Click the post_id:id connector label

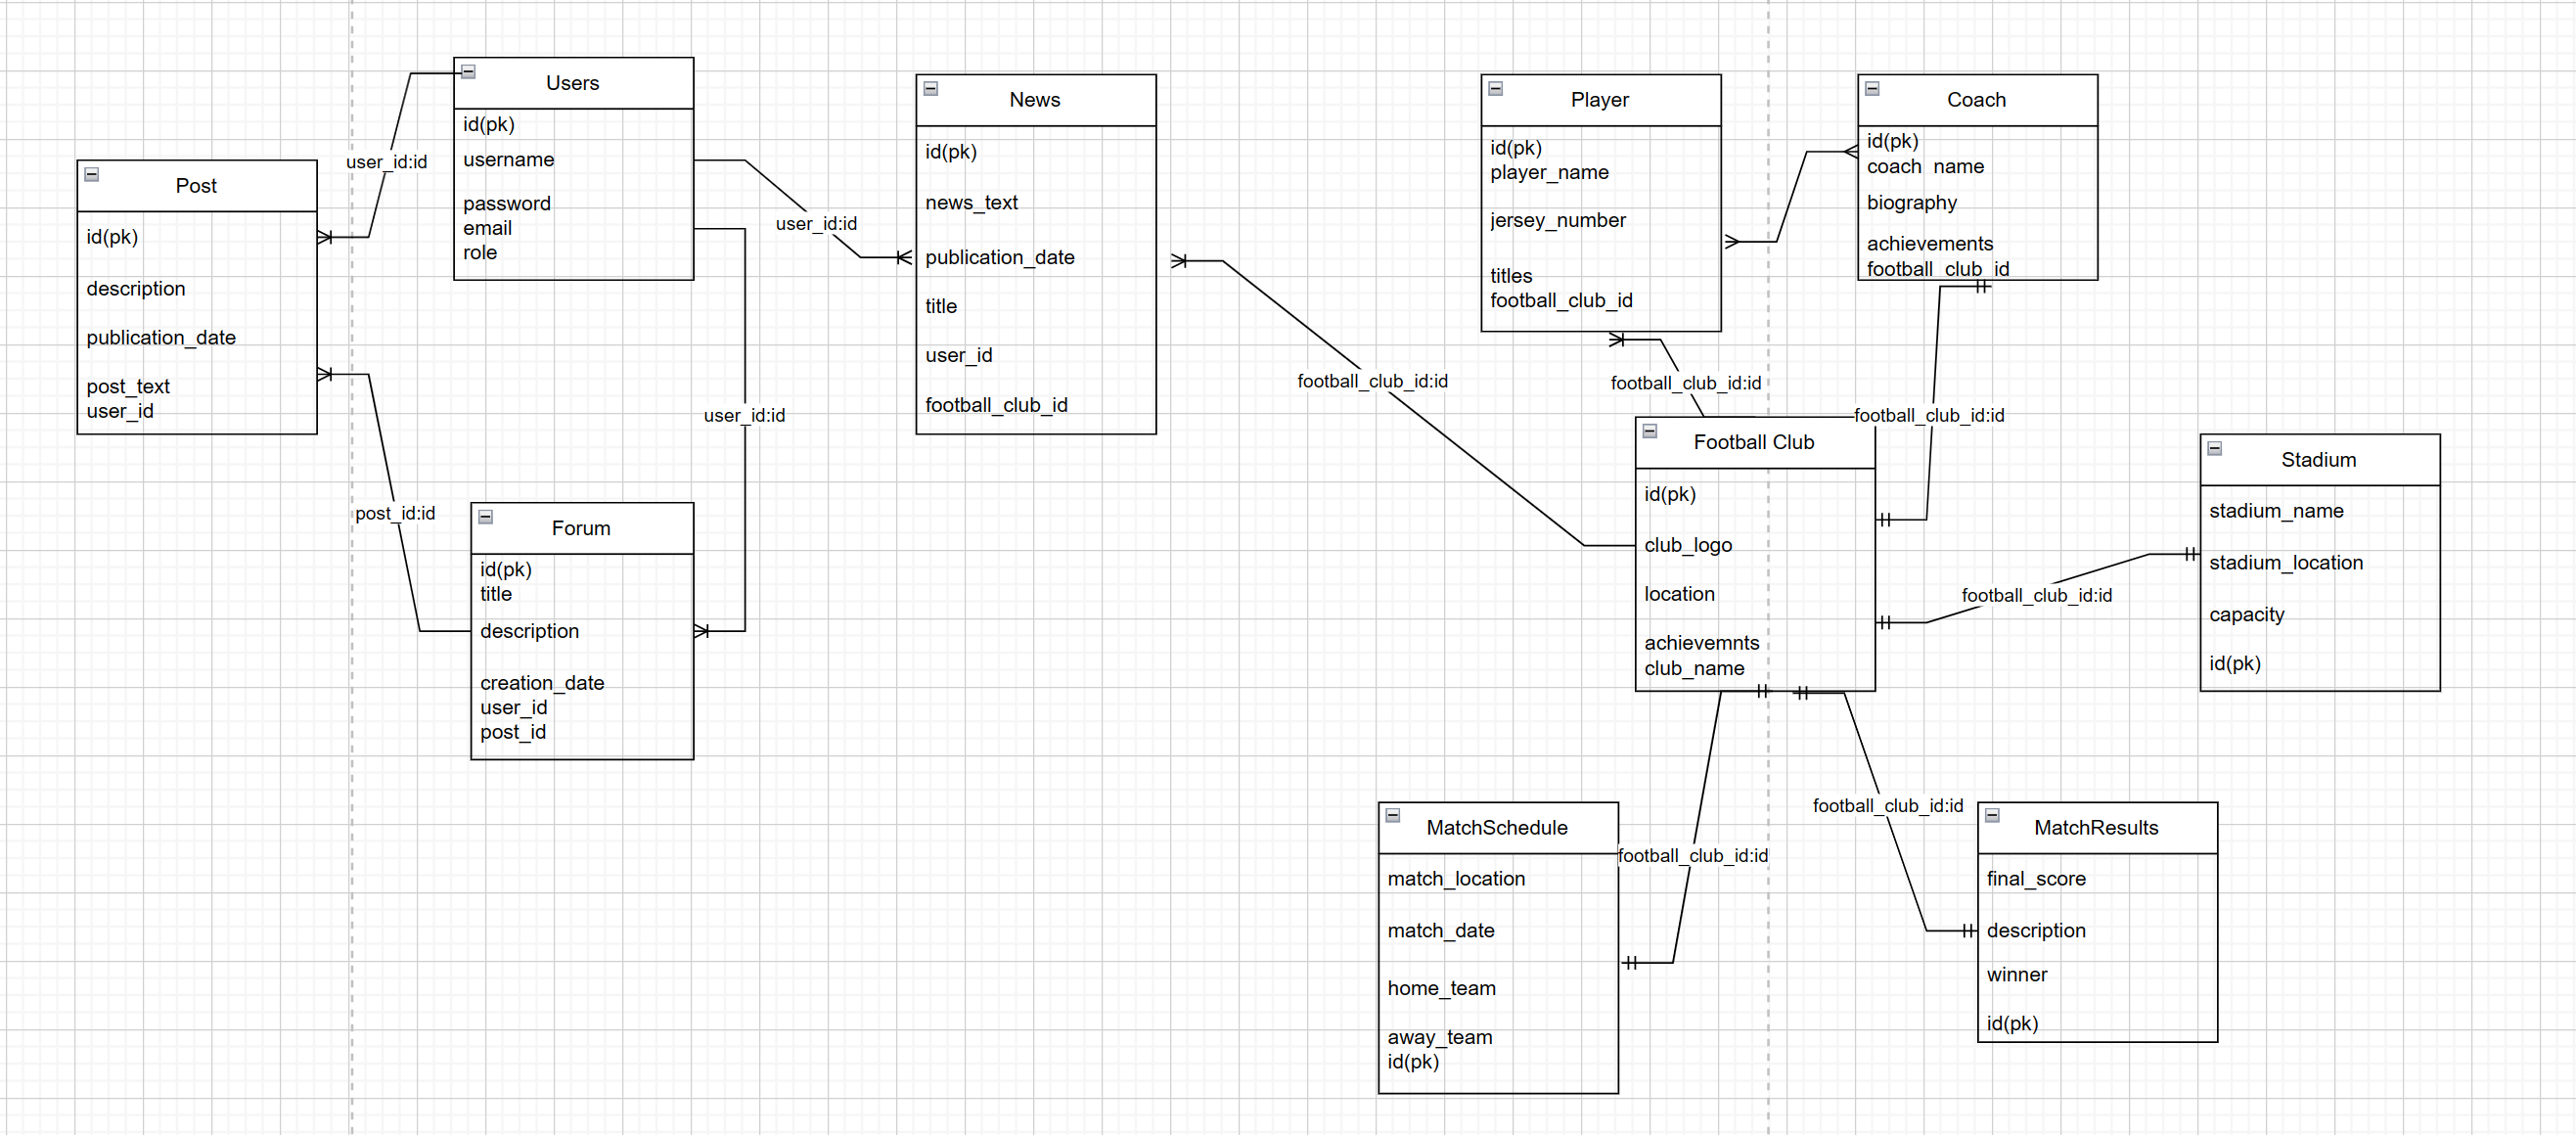(x=395, y=513)
